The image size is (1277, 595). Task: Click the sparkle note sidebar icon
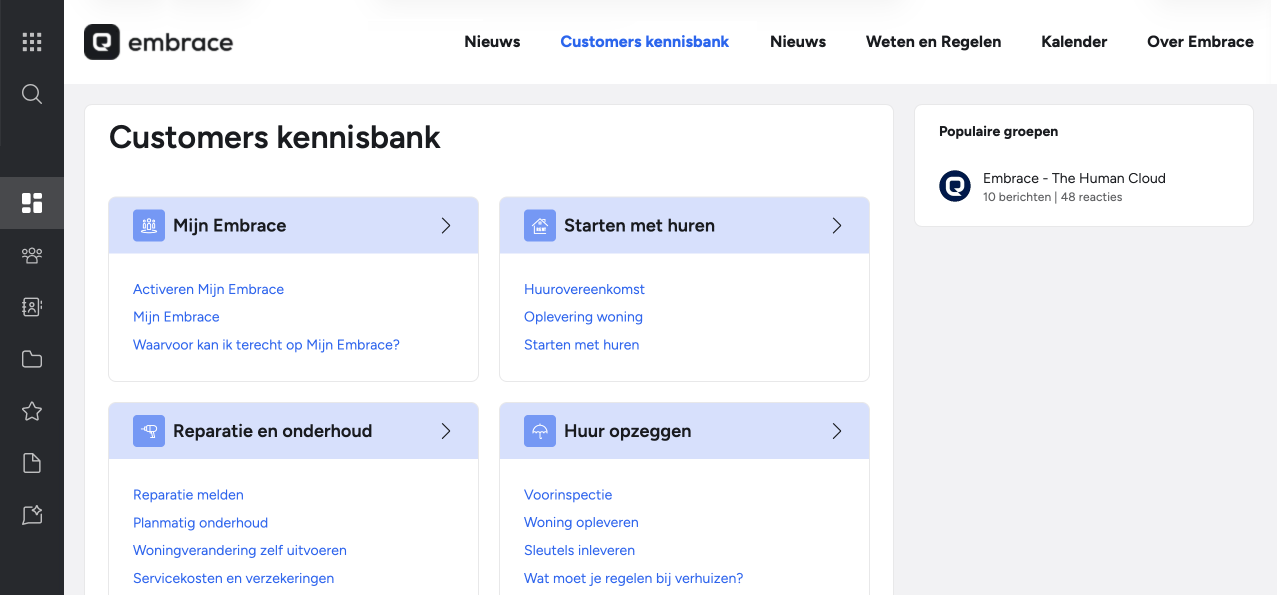(x=32, y=515)
